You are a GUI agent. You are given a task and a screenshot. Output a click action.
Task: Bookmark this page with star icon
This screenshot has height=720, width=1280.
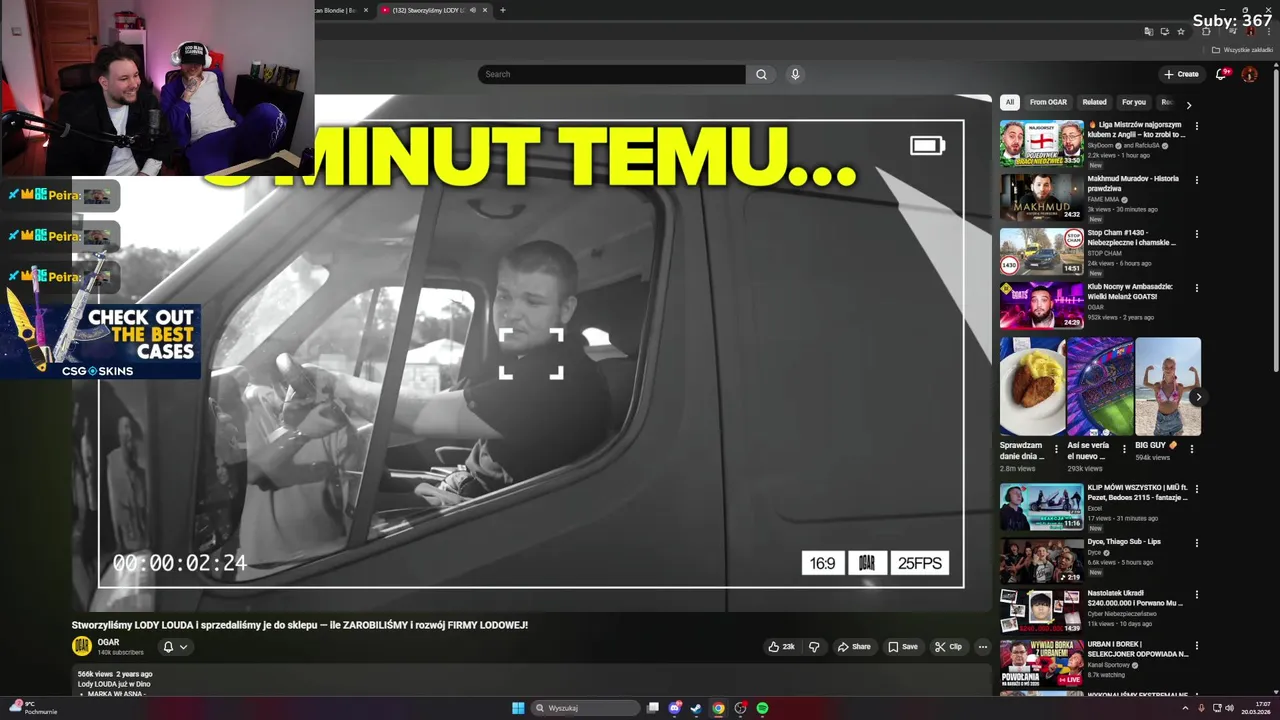(x=1181, y=31)
